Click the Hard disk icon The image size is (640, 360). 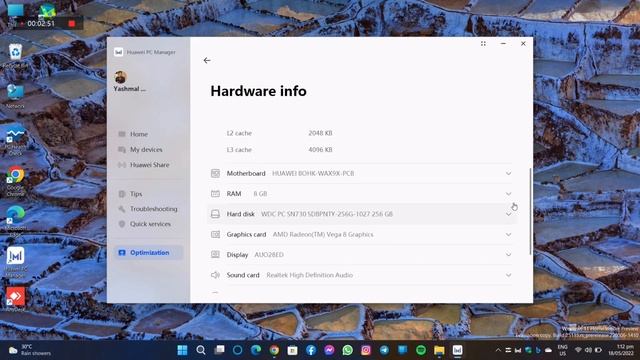tap(215, 214)
